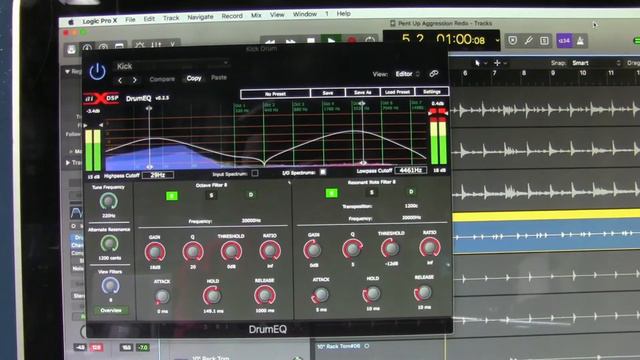This screenshot has width=640, height=360.
Task: Click Resonant Note Filter HOLD knob
Action: (372, 293)
